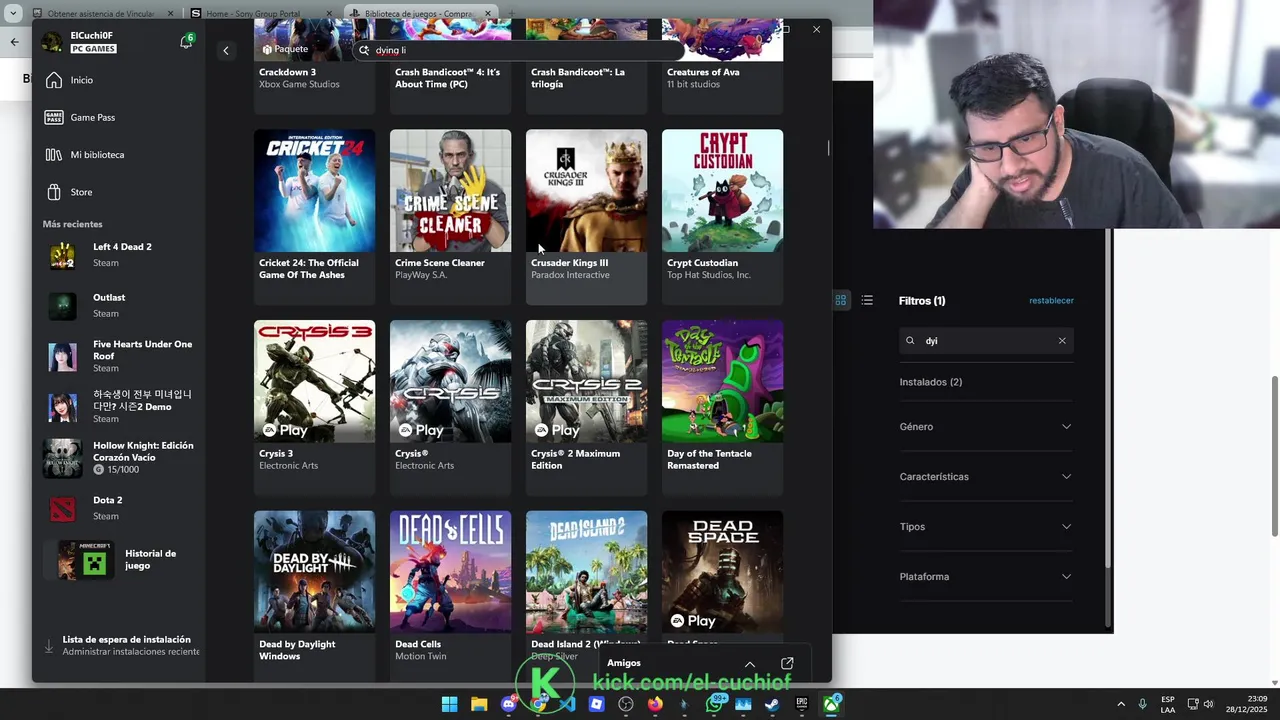Open Firefox from the taskbar
The height and width of the screenshot is (720, 1280).
[x=655, y=704]
